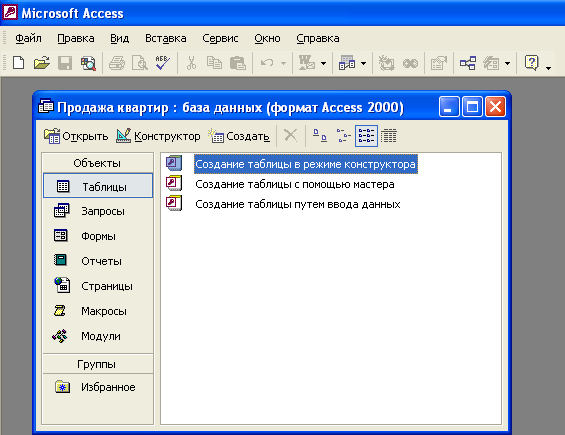Click the Properties icon in the toolbar
The height and width of the screenshot is (435, 565).
(439, 63)
